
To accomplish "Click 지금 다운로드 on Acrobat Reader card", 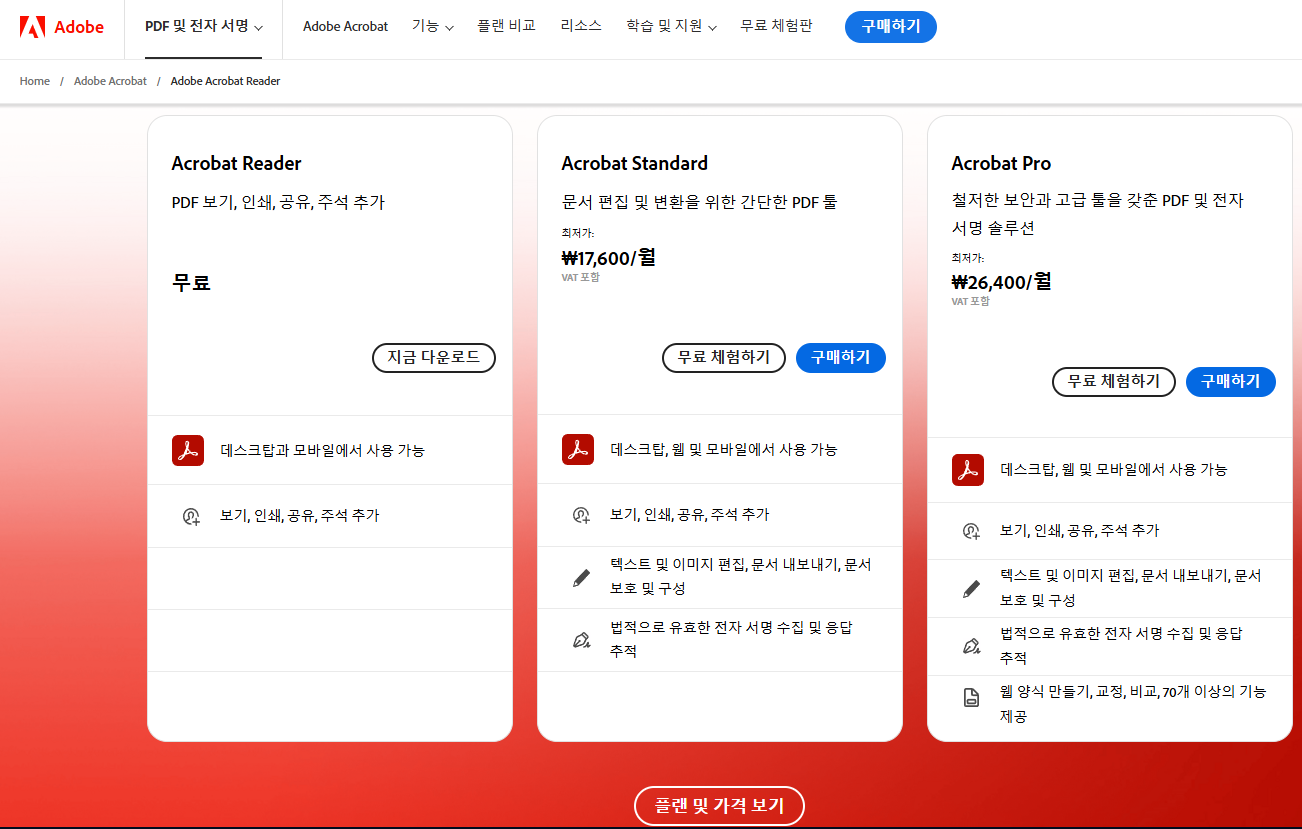I will [x=433, y=358].
